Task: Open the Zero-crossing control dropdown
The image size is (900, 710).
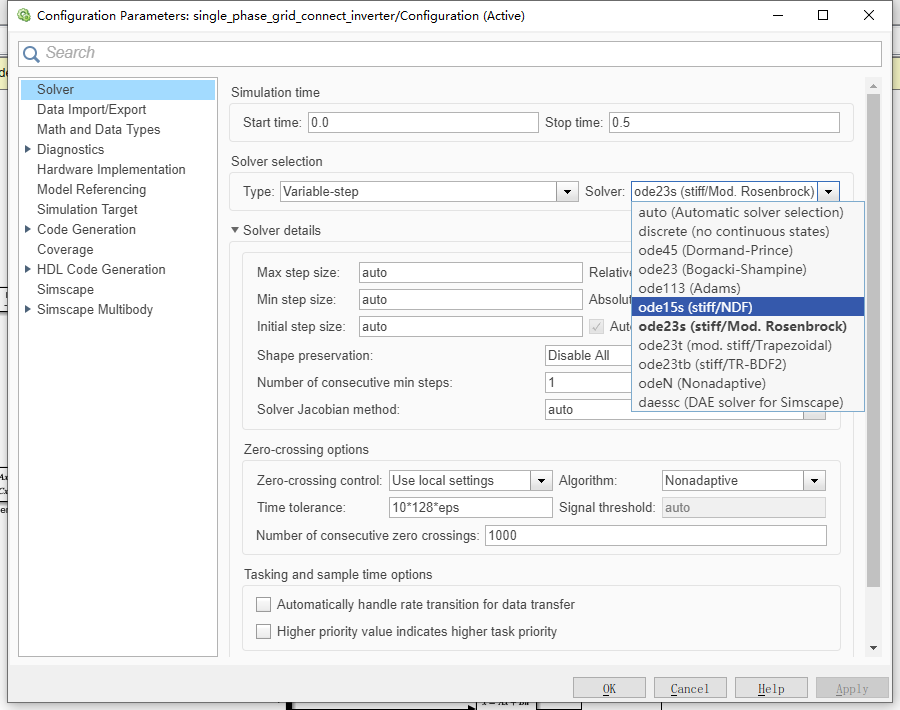Action: coord(541,480)
